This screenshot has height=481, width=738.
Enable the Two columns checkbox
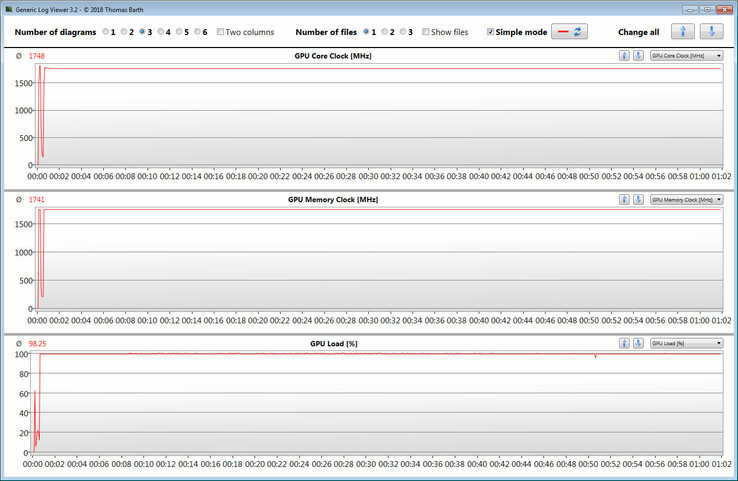[220, 32]
